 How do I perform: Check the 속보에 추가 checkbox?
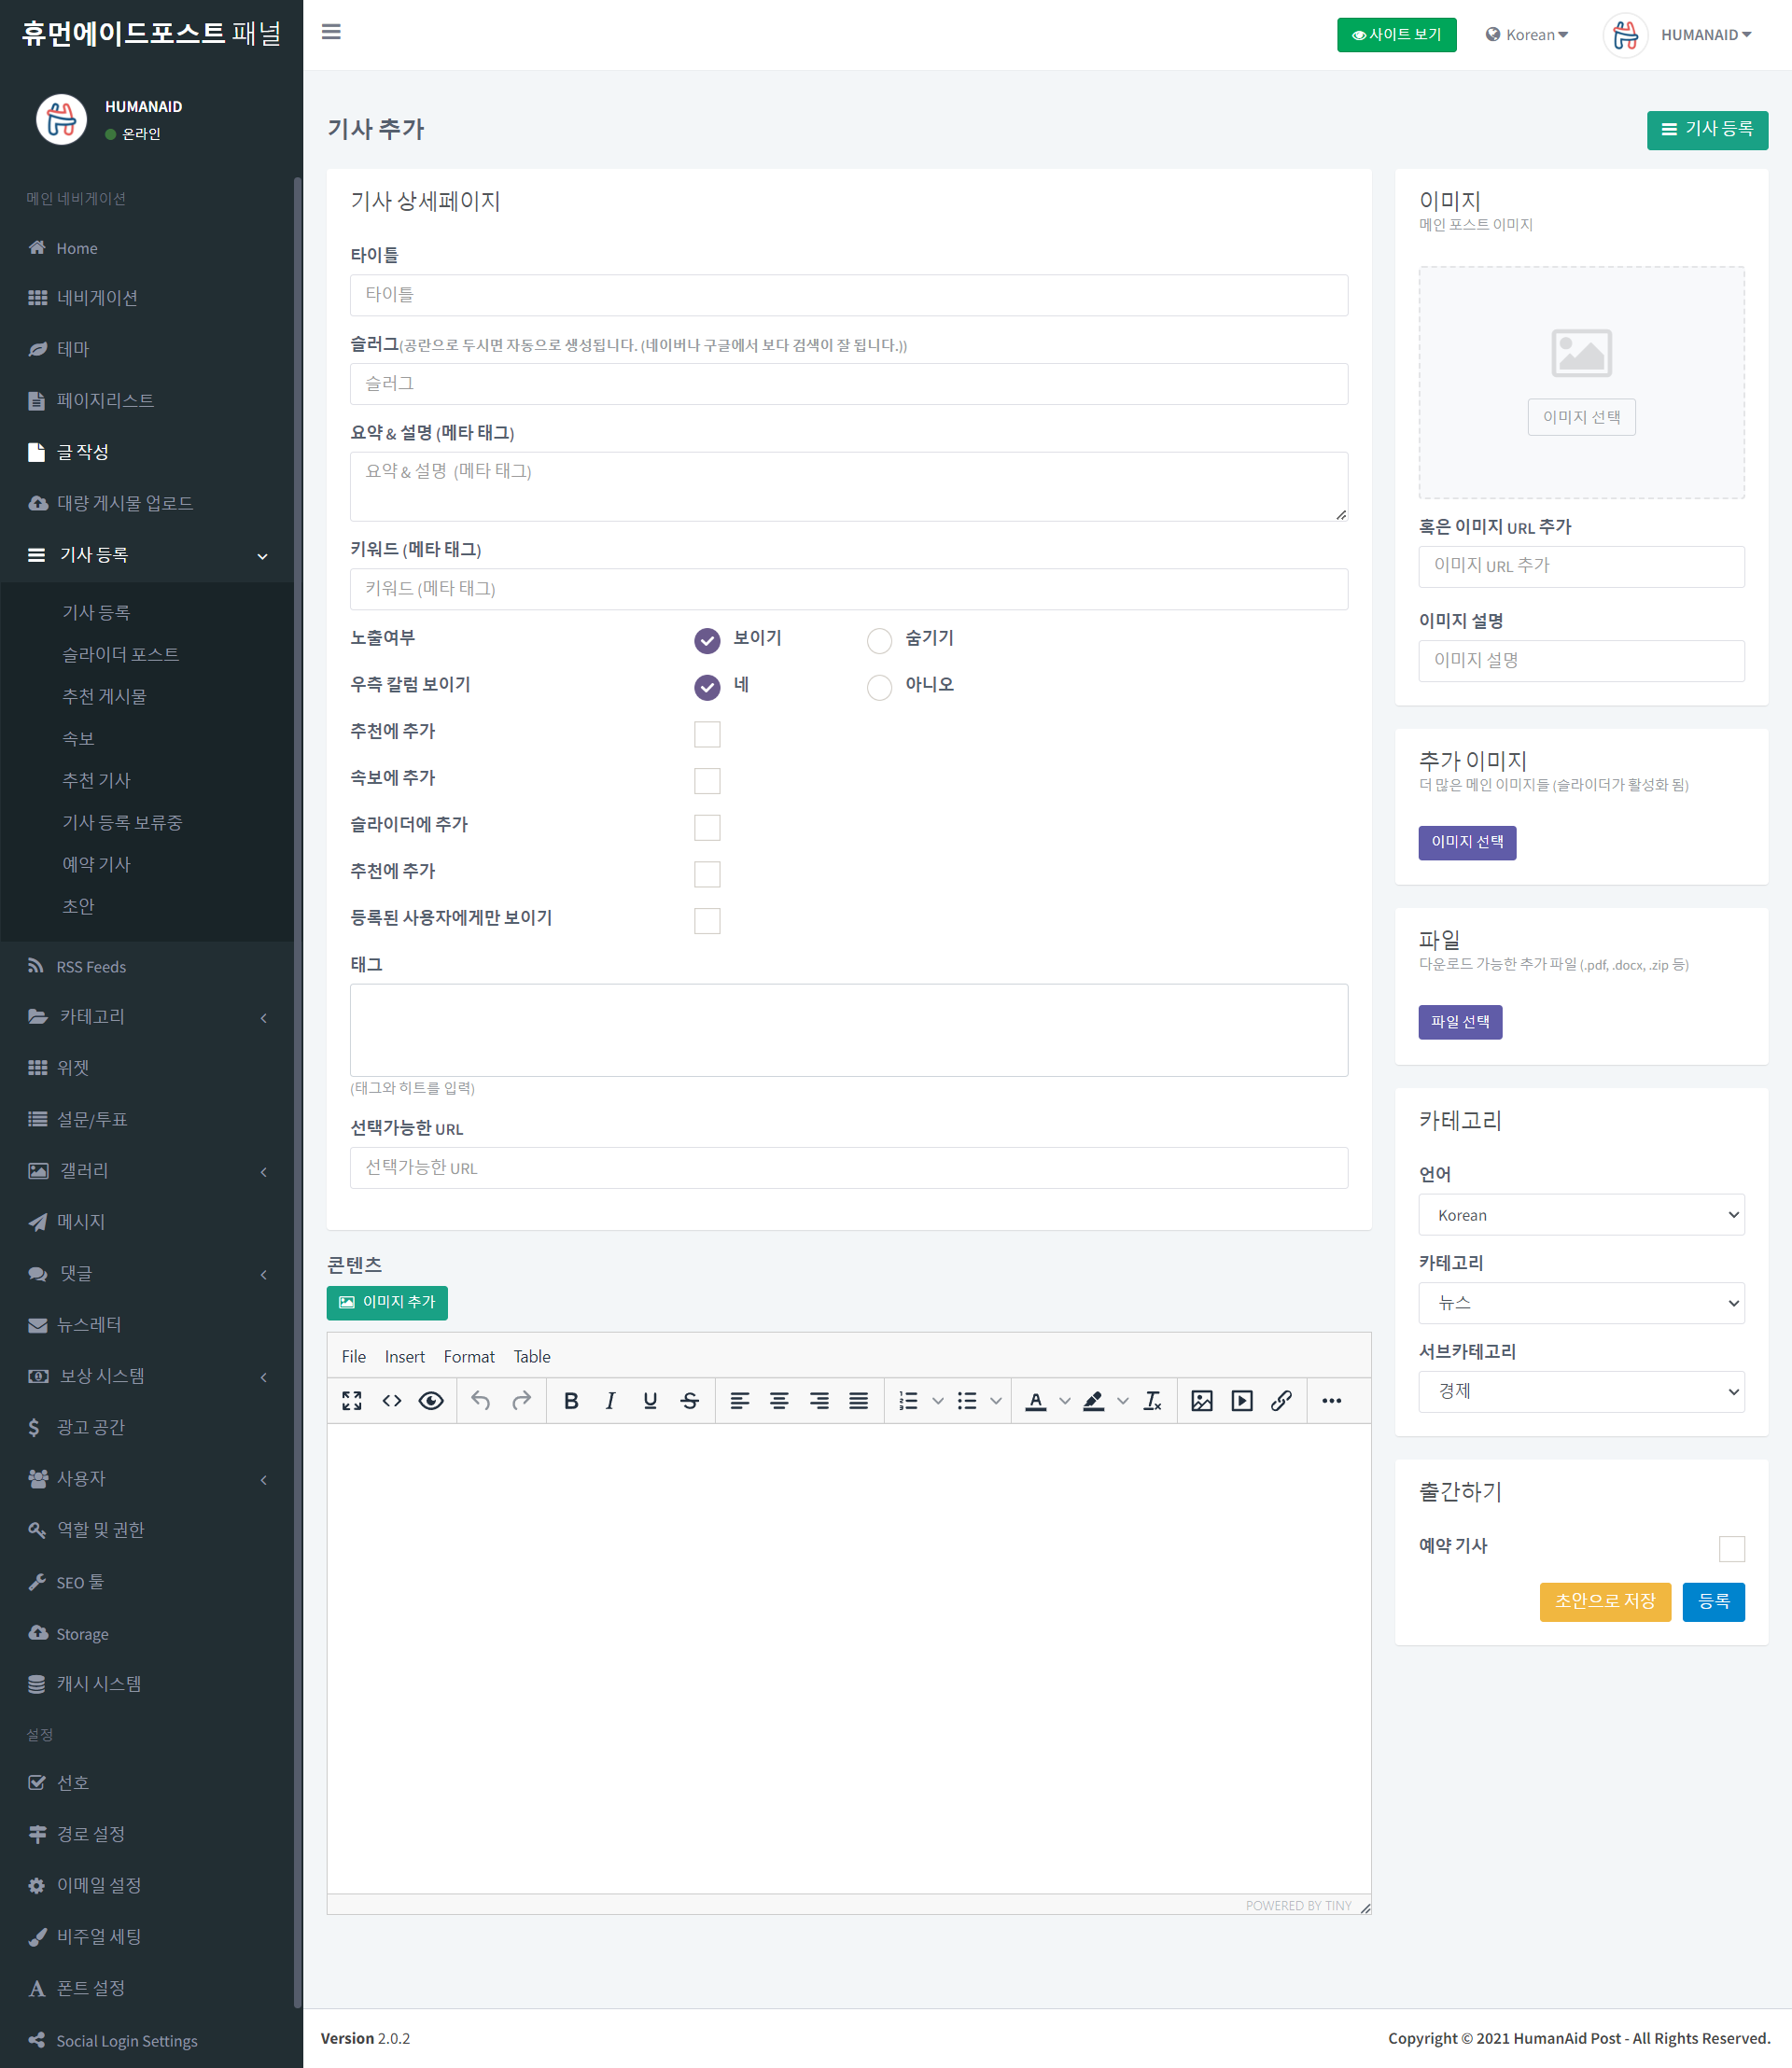point(707,781)
